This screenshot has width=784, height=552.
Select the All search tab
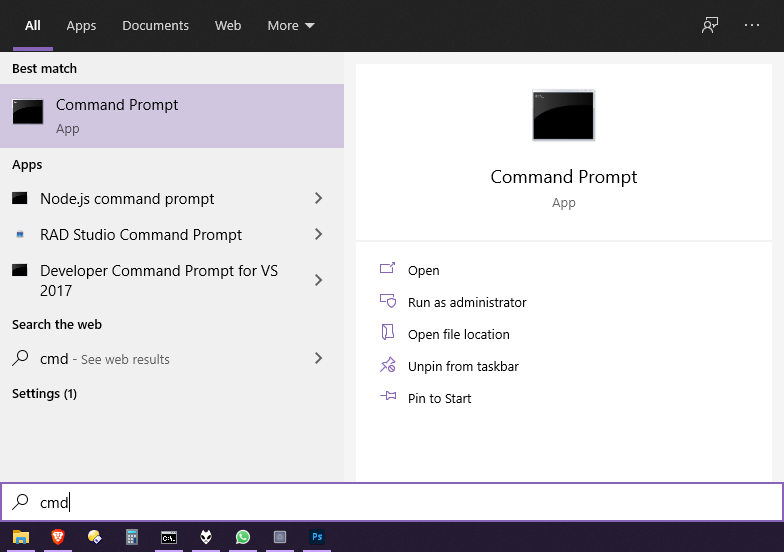pyautogui.click(x=33, y=26)
